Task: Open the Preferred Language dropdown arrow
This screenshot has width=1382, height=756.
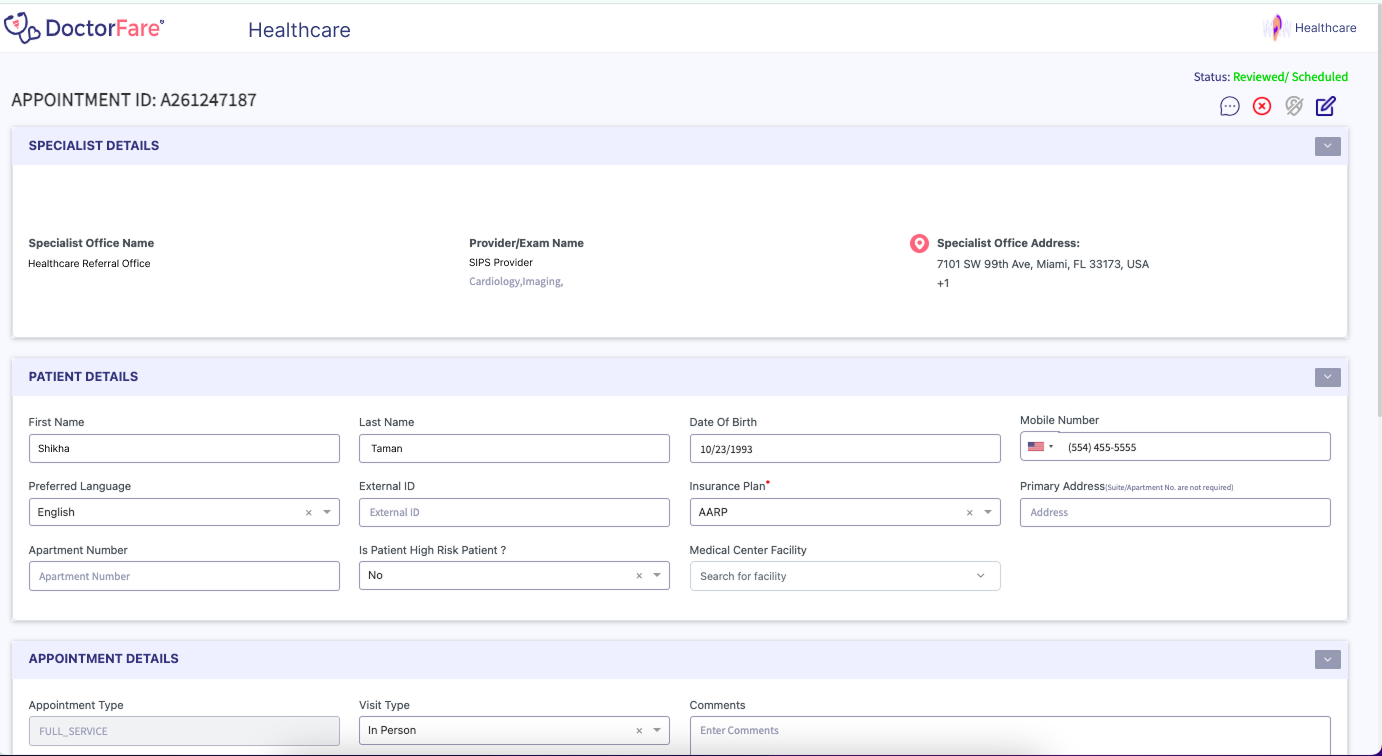Action: coord(326,512)
